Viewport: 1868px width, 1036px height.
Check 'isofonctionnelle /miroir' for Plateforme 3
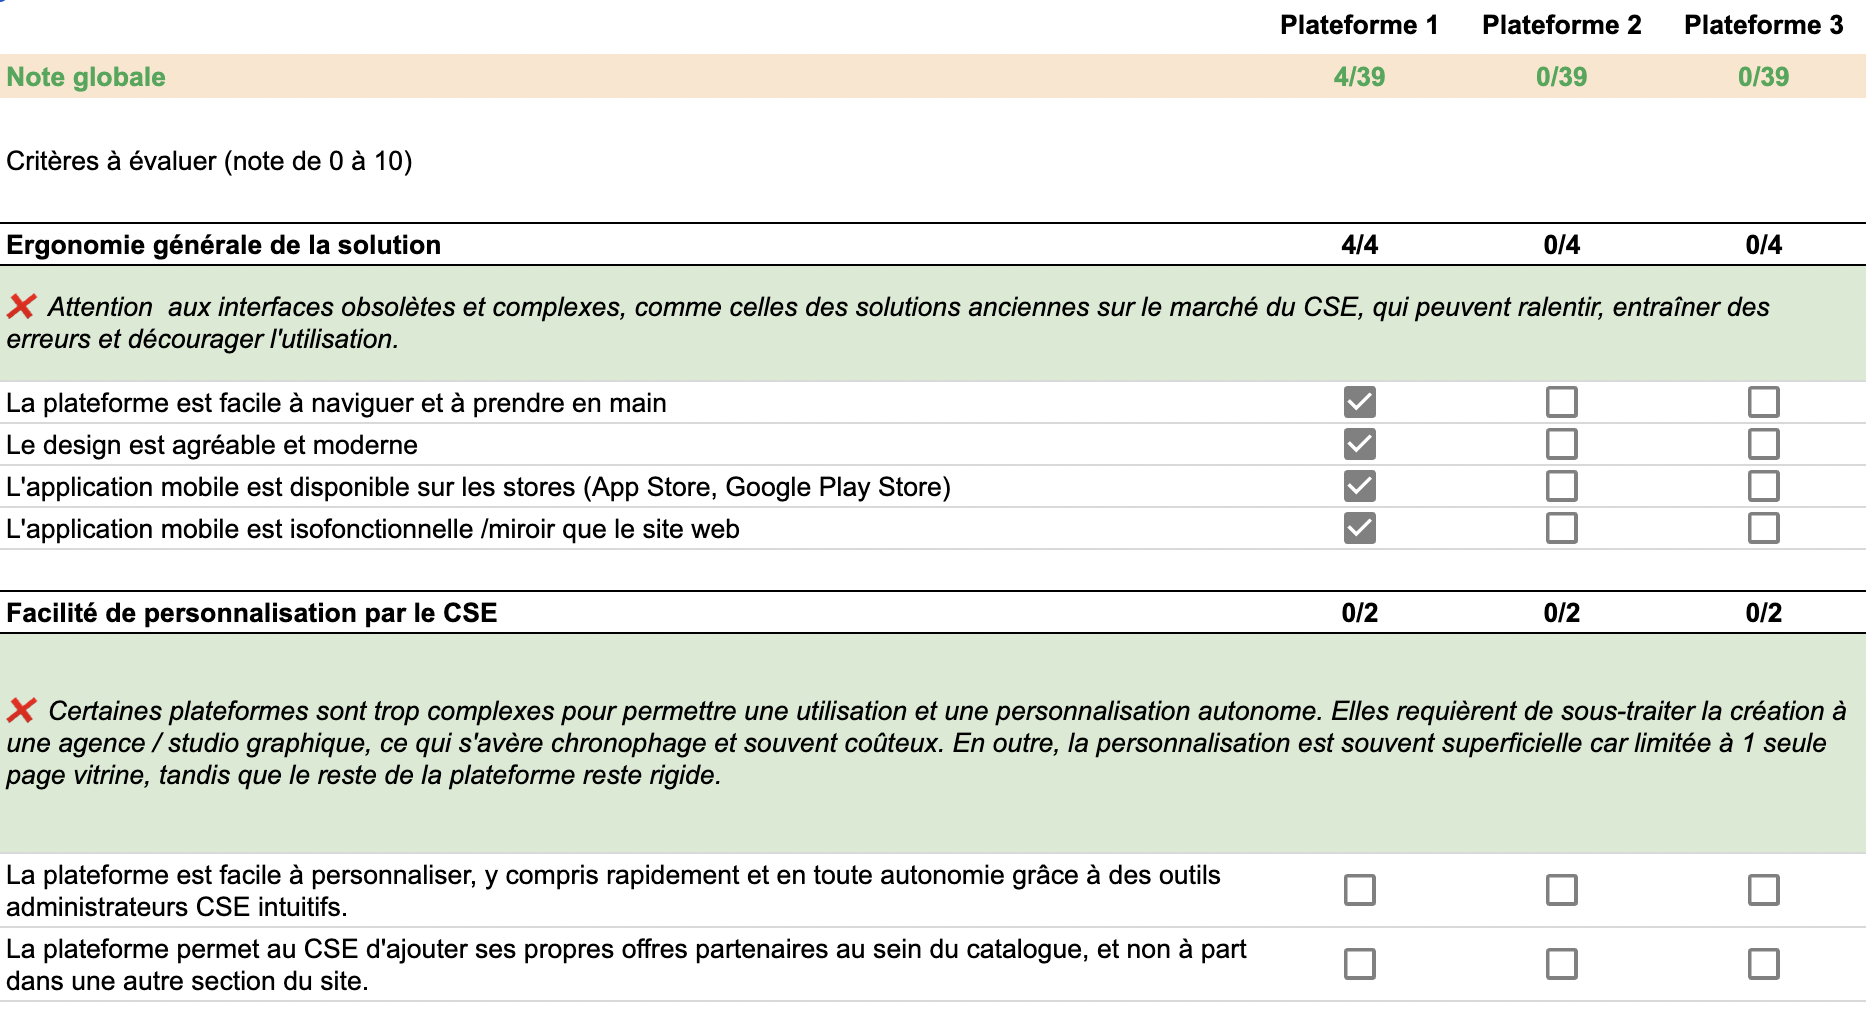(x=1763, y=528)
